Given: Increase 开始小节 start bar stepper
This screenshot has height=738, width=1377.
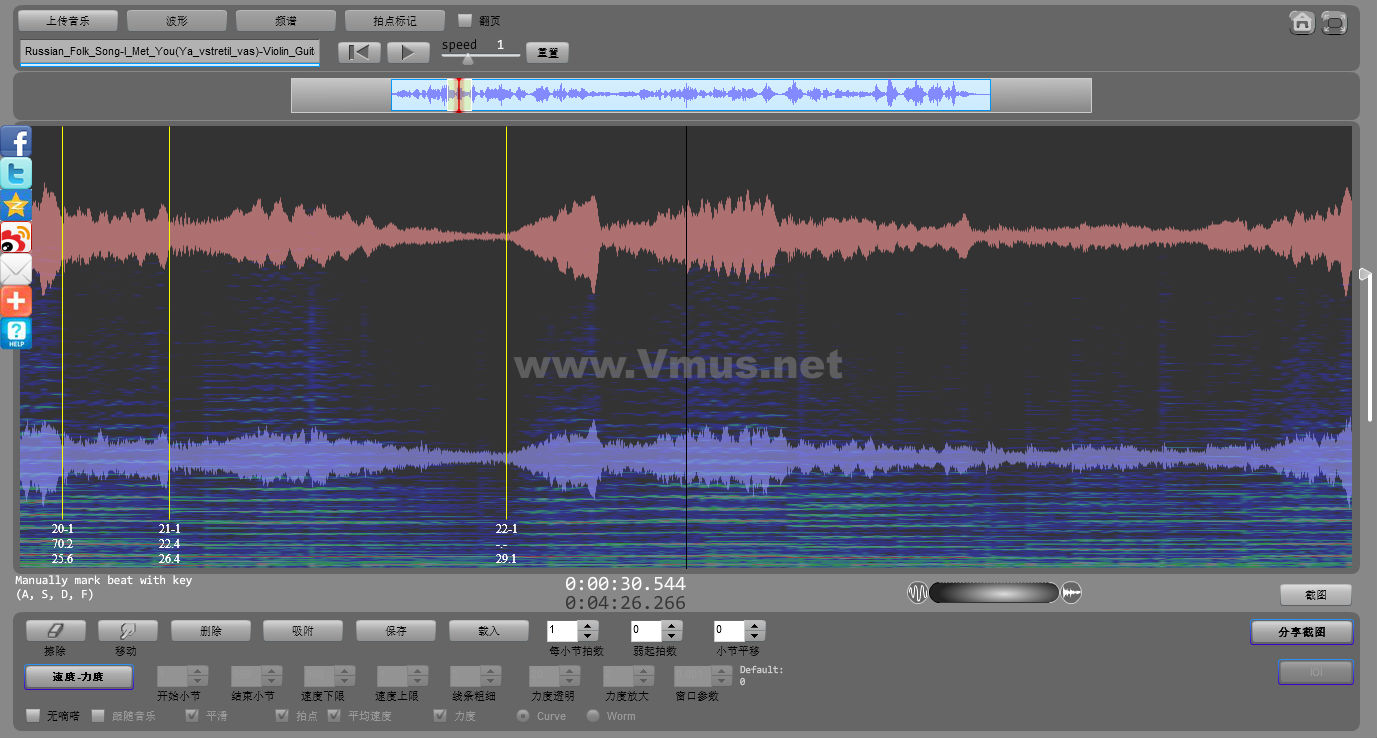Looking at the screenshot, I should pyautogui.click(x=198, y=671).
